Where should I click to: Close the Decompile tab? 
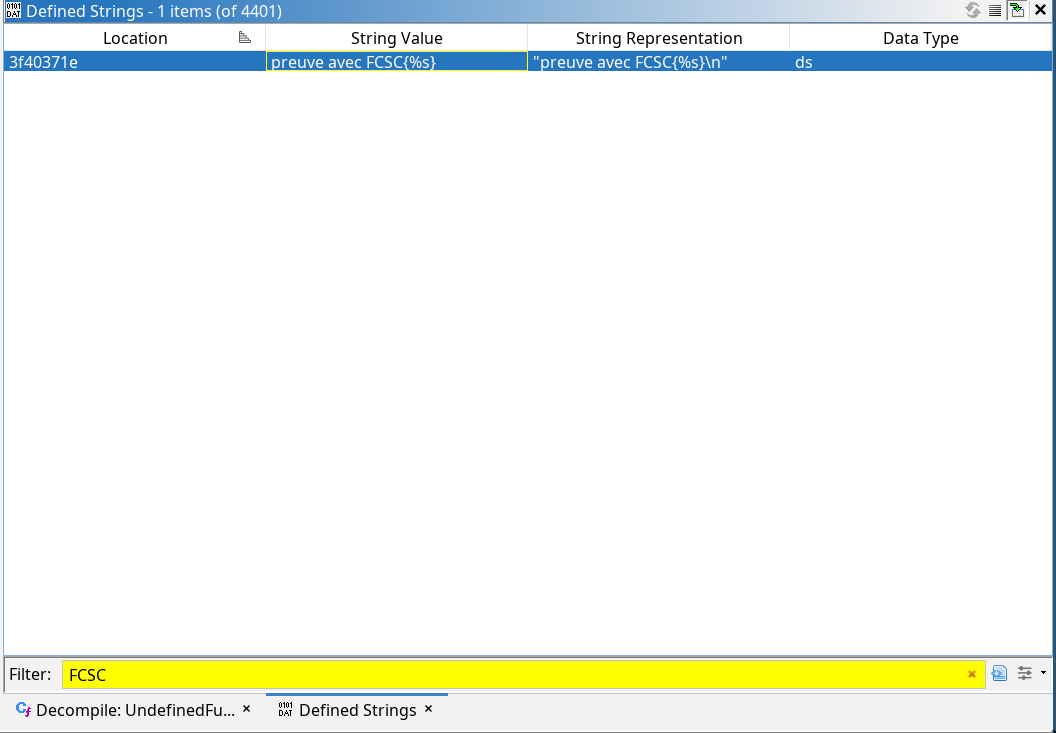click(246, 709)
